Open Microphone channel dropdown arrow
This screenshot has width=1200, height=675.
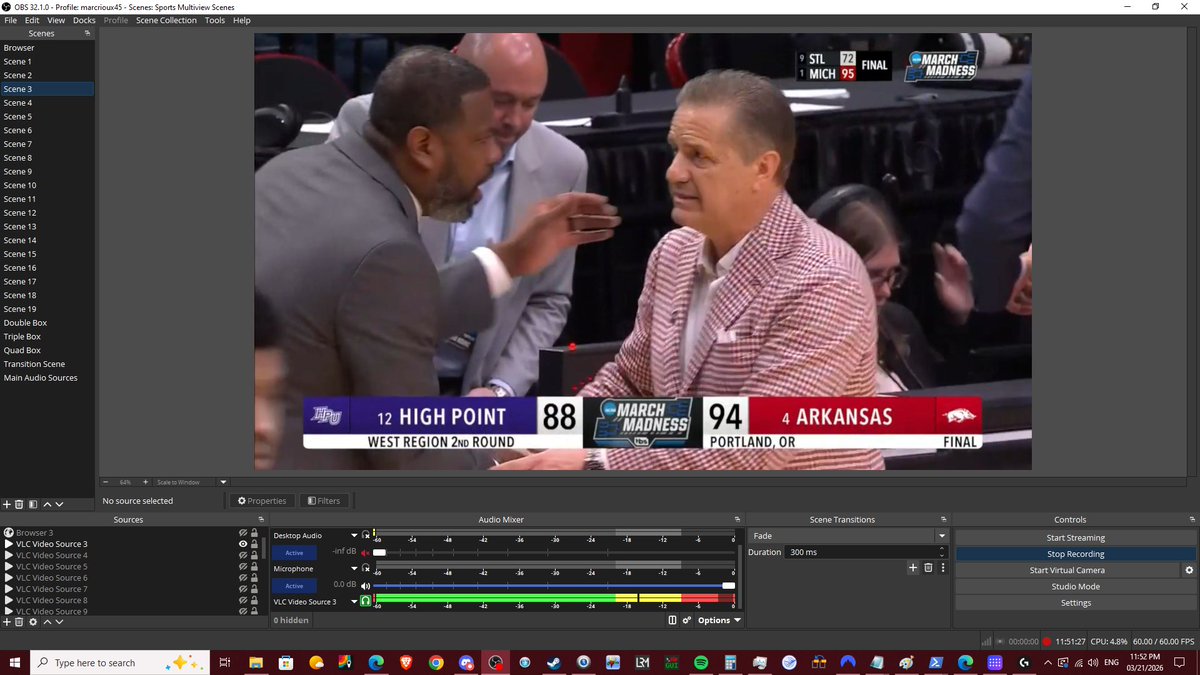(354, 569)
